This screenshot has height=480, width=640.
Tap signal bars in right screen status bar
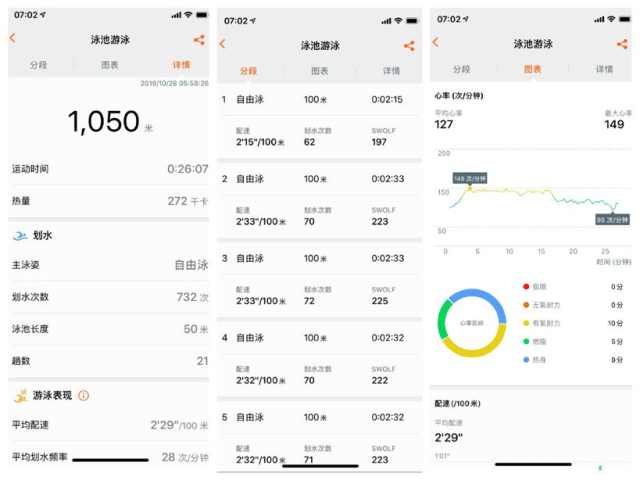599,19
